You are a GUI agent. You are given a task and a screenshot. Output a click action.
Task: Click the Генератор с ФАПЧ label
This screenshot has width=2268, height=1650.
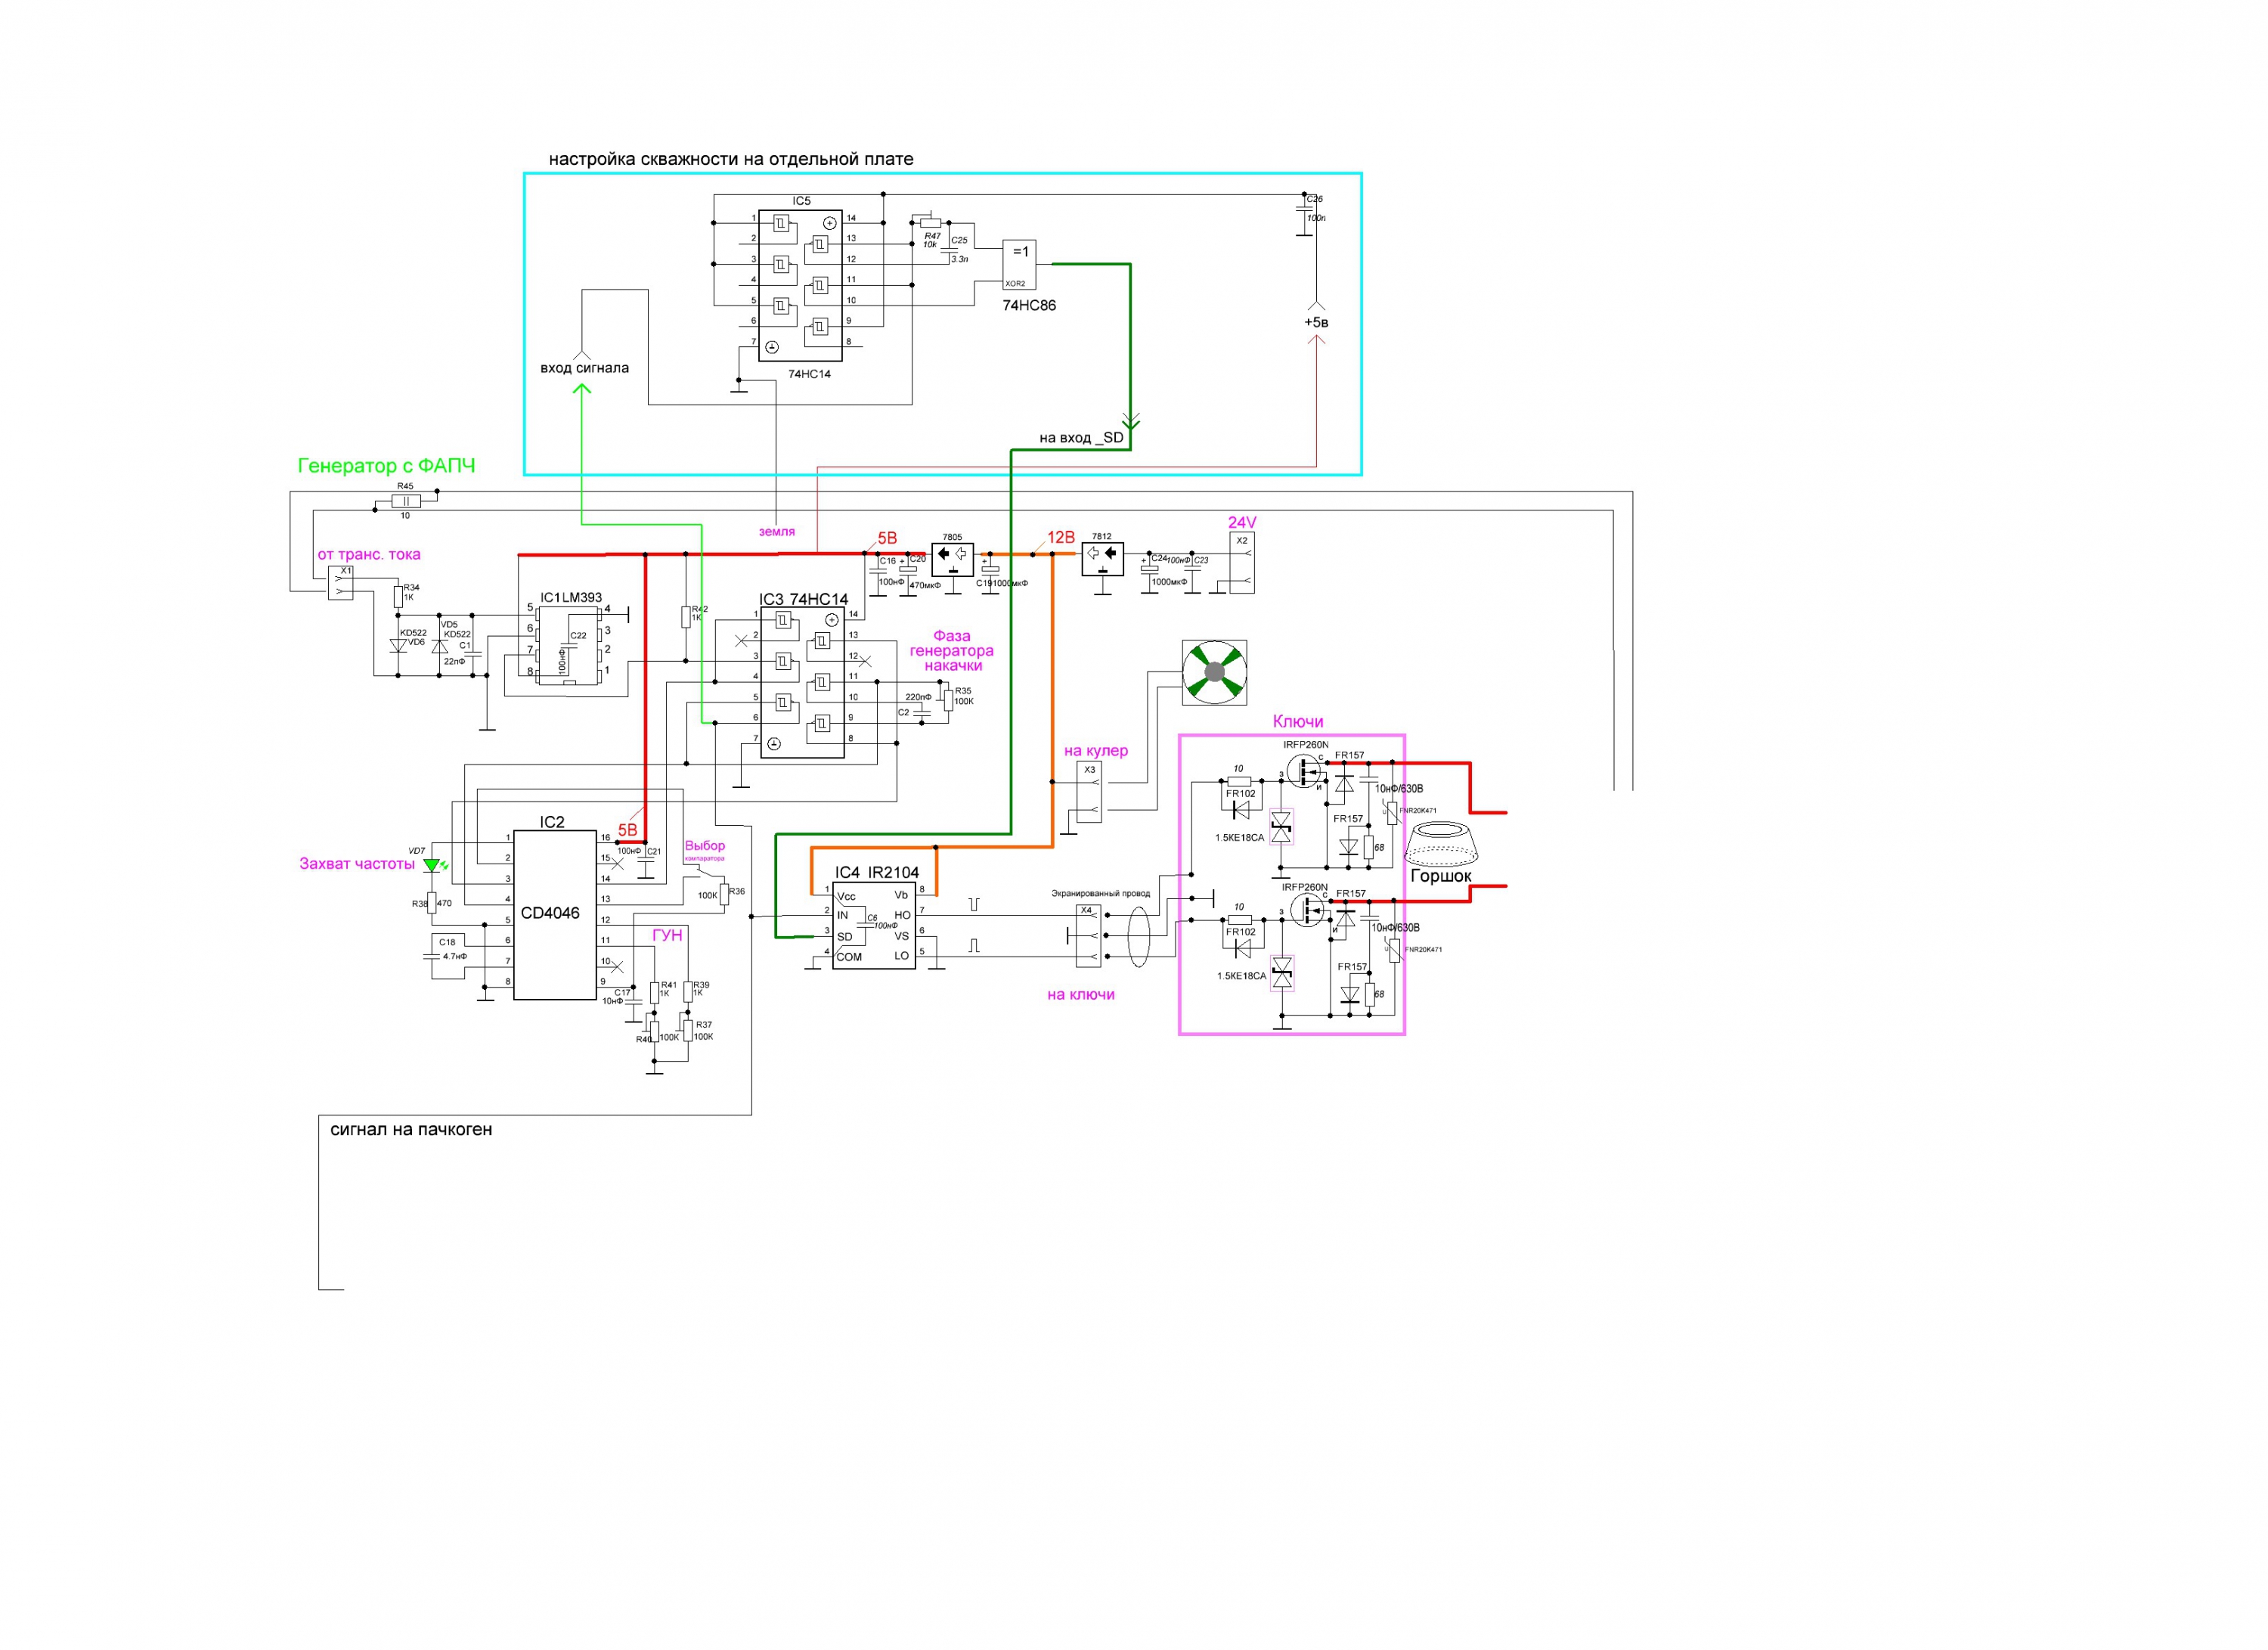pyautogui.click(x=386, y=466)
